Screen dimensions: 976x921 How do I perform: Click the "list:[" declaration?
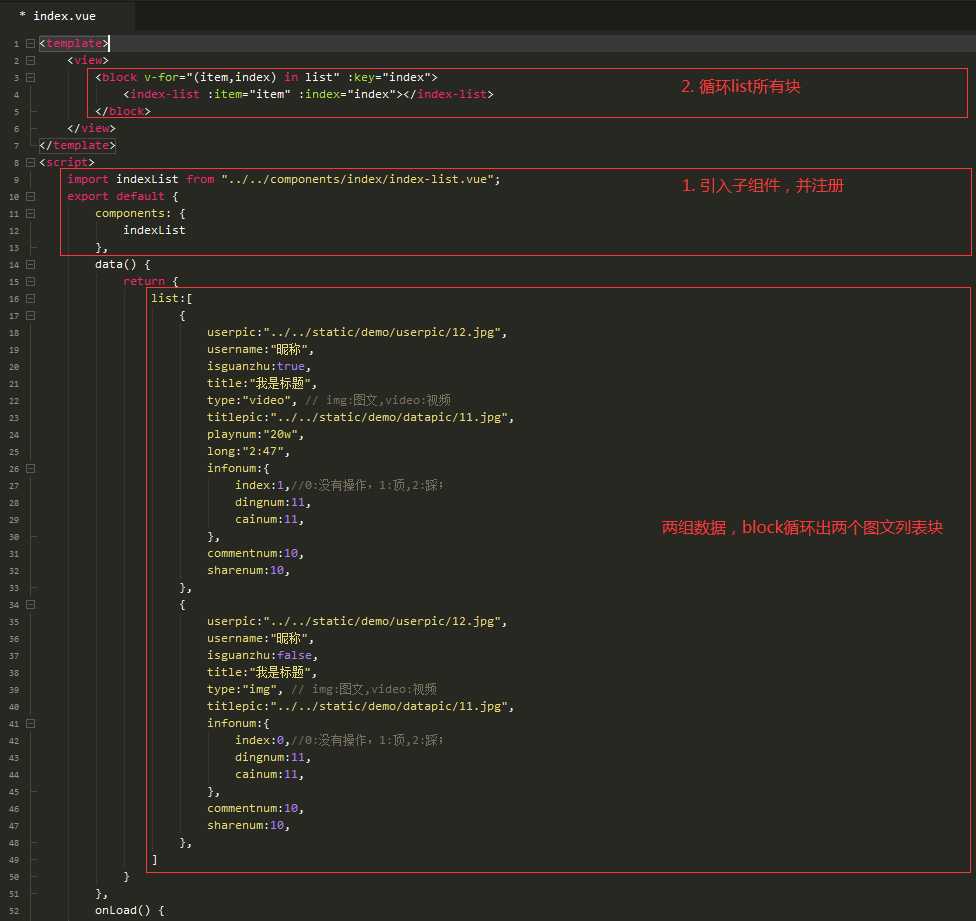point(172,298)
